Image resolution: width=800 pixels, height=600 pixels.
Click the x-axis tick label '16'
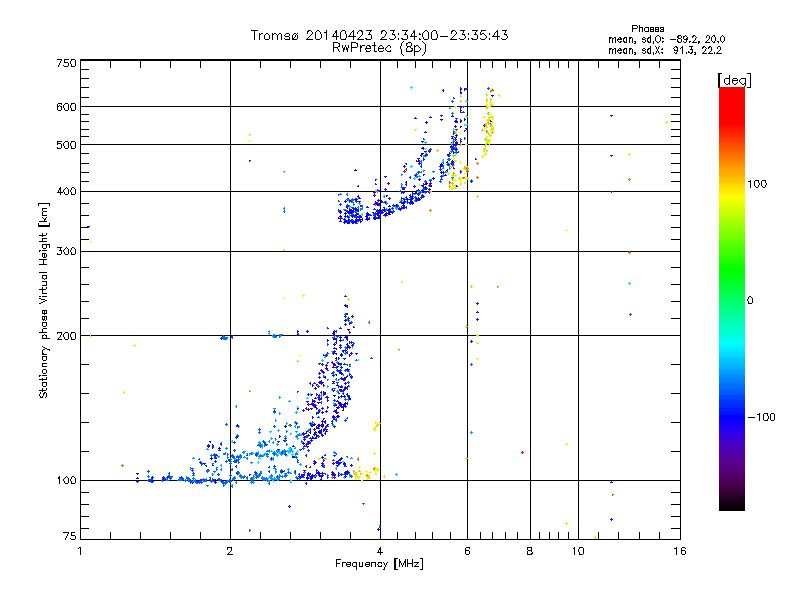680,551
